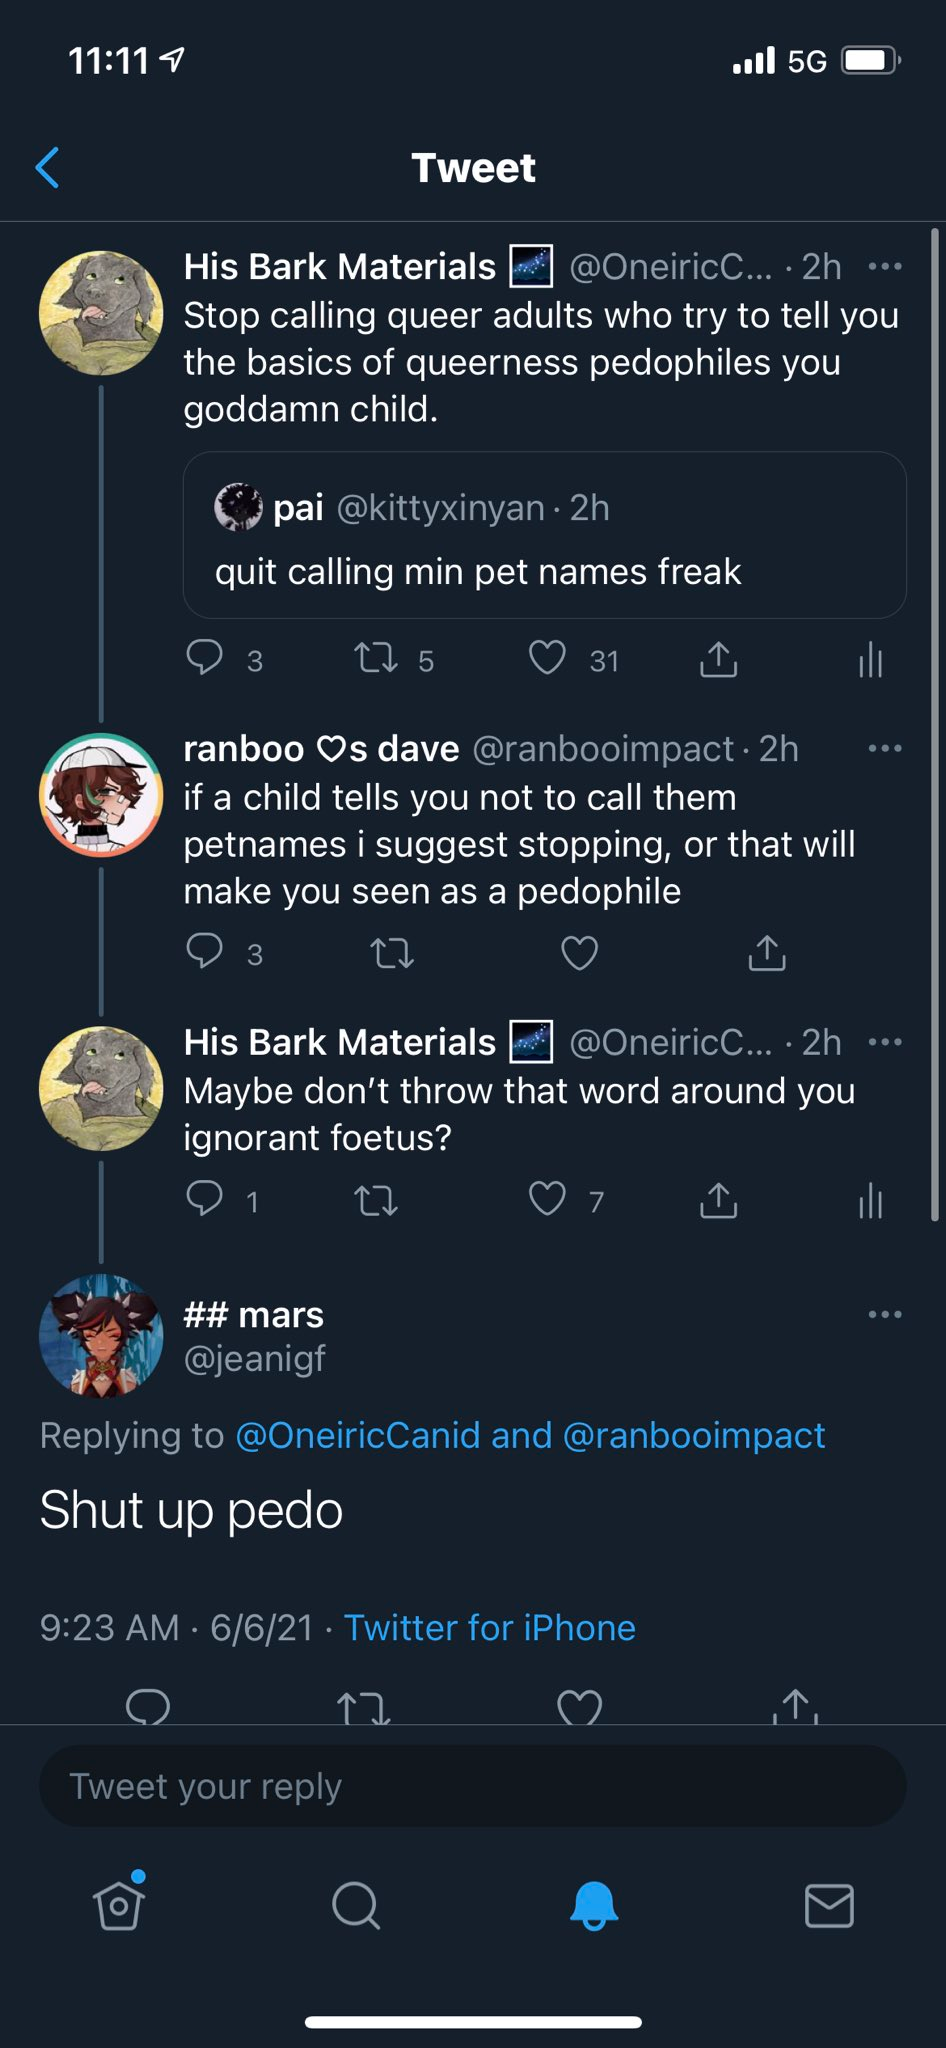This screenshot has width=946, height=2048.
Task: Like the ranbooimpact tweet
Action: coord(579,953)
